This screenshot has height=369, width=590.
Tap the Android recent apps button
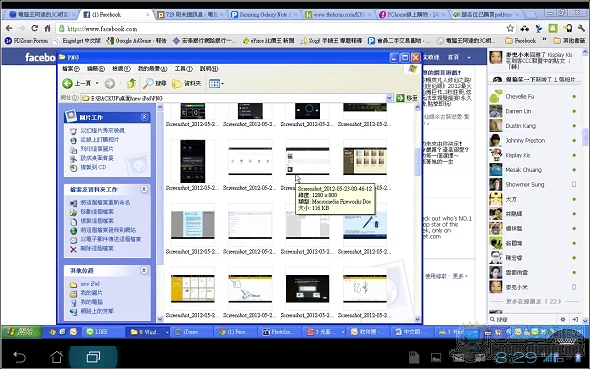click(93, 357)
